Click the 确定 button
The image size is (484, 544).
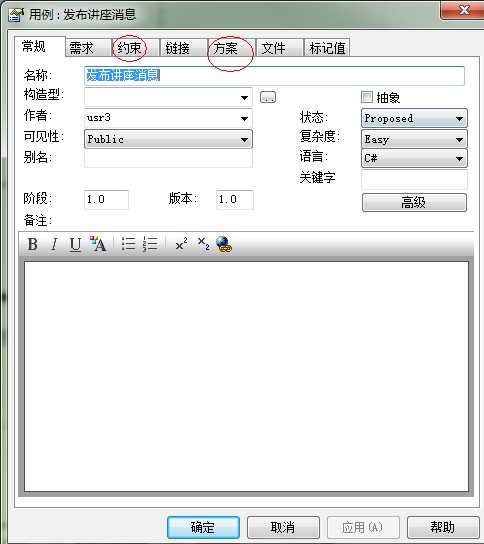click(203, 527)
